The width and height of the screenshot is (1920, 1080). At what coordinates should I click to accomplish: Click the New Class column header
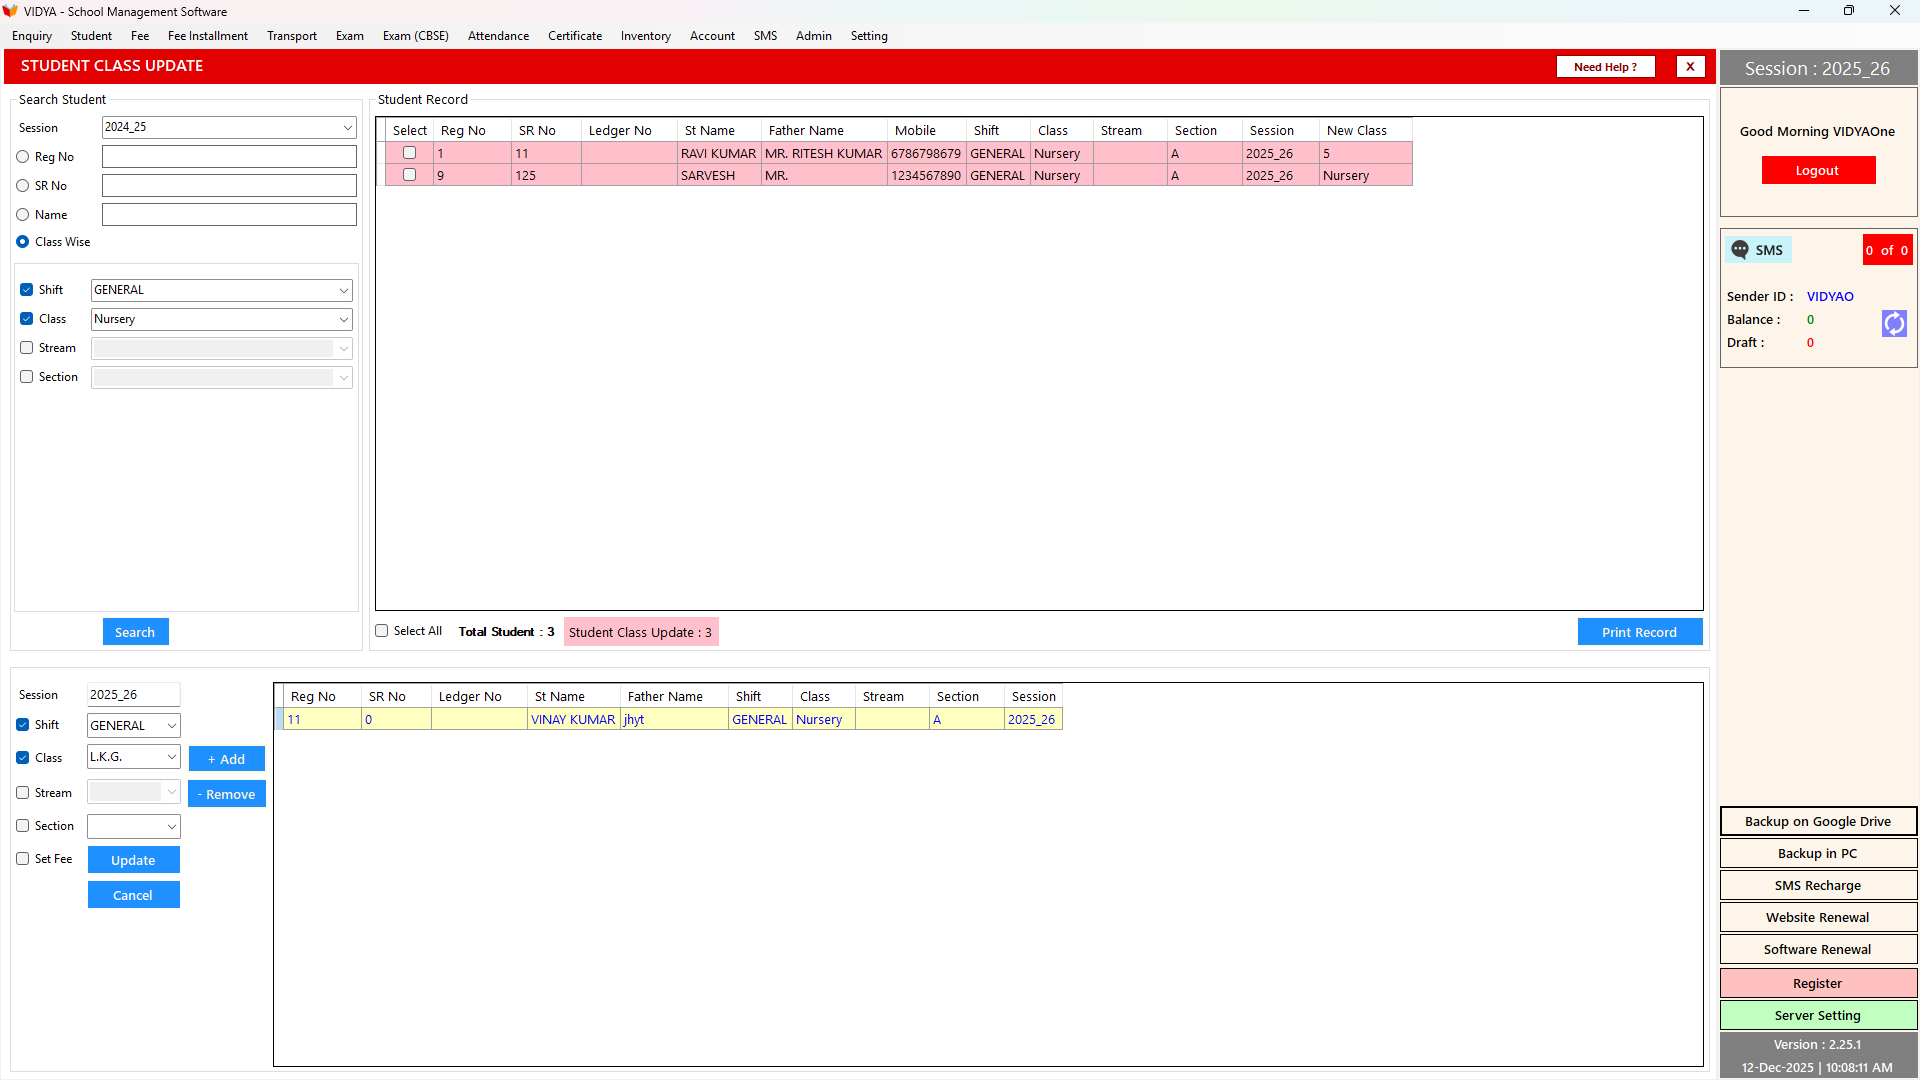pyautogui.click(x=1365, y=130)
